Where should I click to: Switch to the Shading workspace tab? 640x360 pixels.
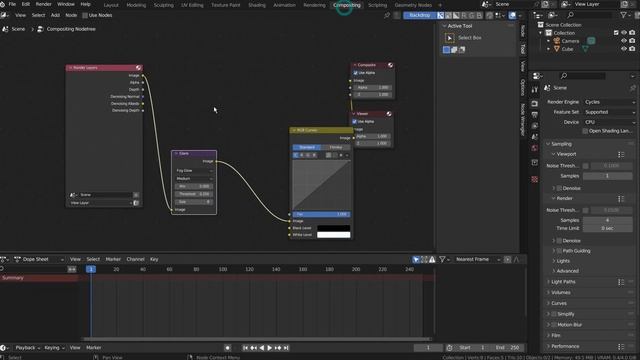pyautogui.click(x=257, y=5)
